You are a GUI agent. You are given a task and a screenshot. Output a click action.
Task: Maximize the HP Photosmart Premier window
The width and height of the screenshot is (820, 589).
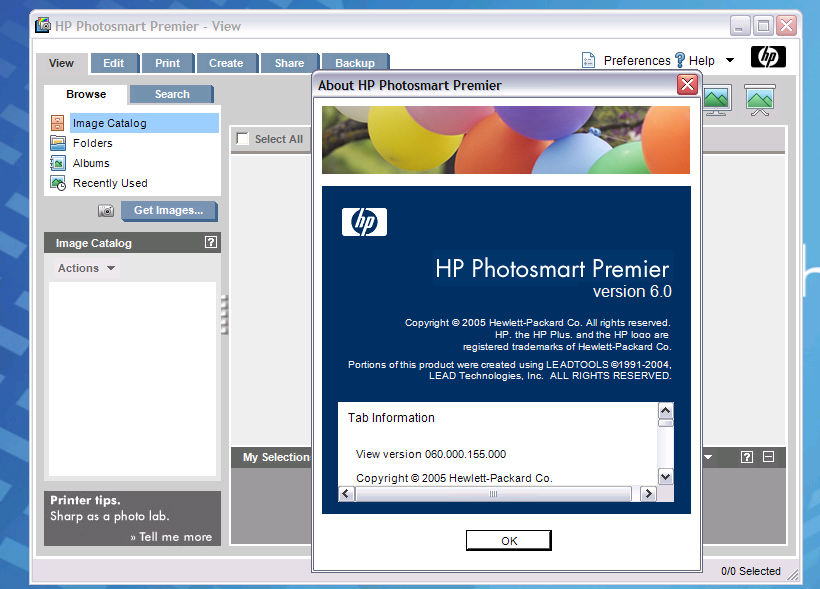pos(764,25)
